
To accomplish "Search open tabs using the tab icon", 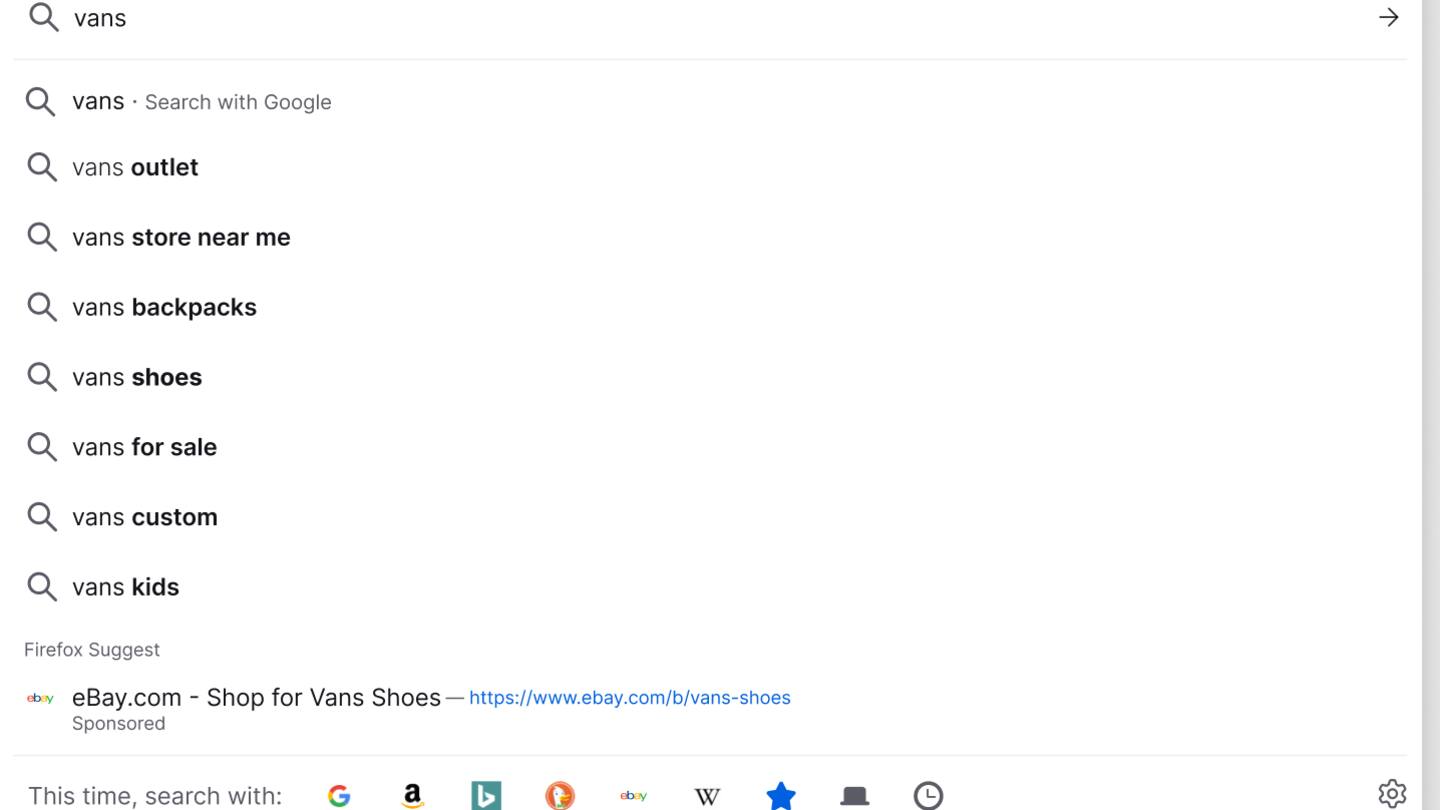I will point(855,796).
